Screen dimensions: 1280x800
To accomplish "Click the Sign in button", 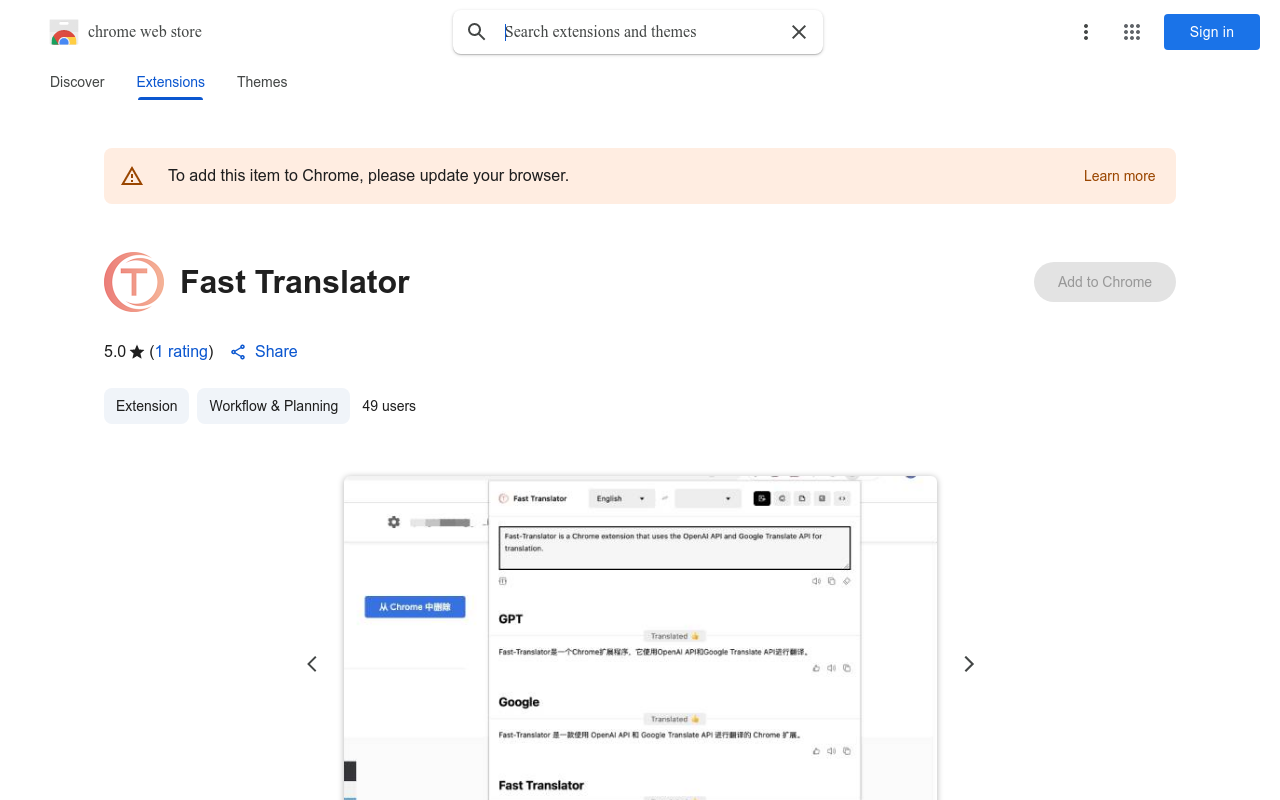I will [x=1212, y=32].
